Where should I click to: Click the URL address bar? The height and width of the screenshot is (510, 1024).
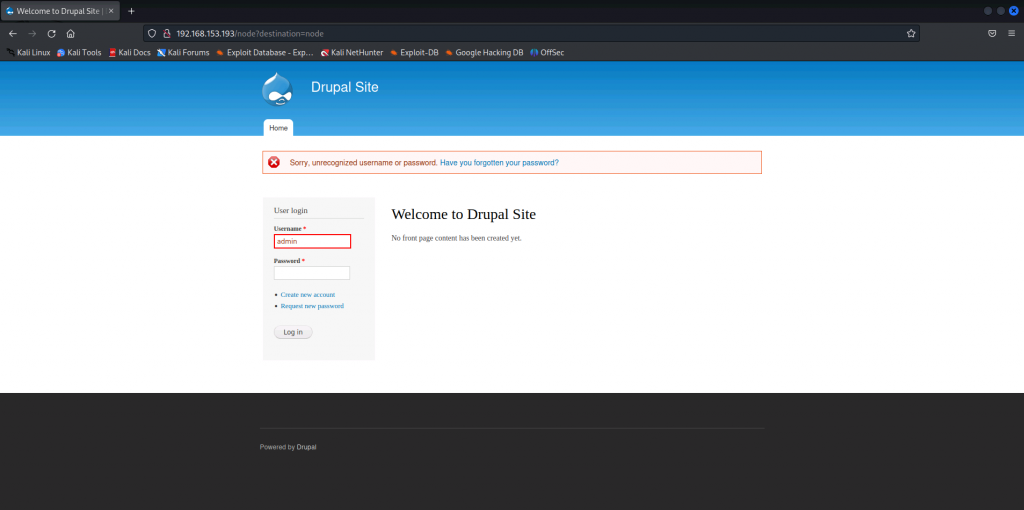(531, 33)
